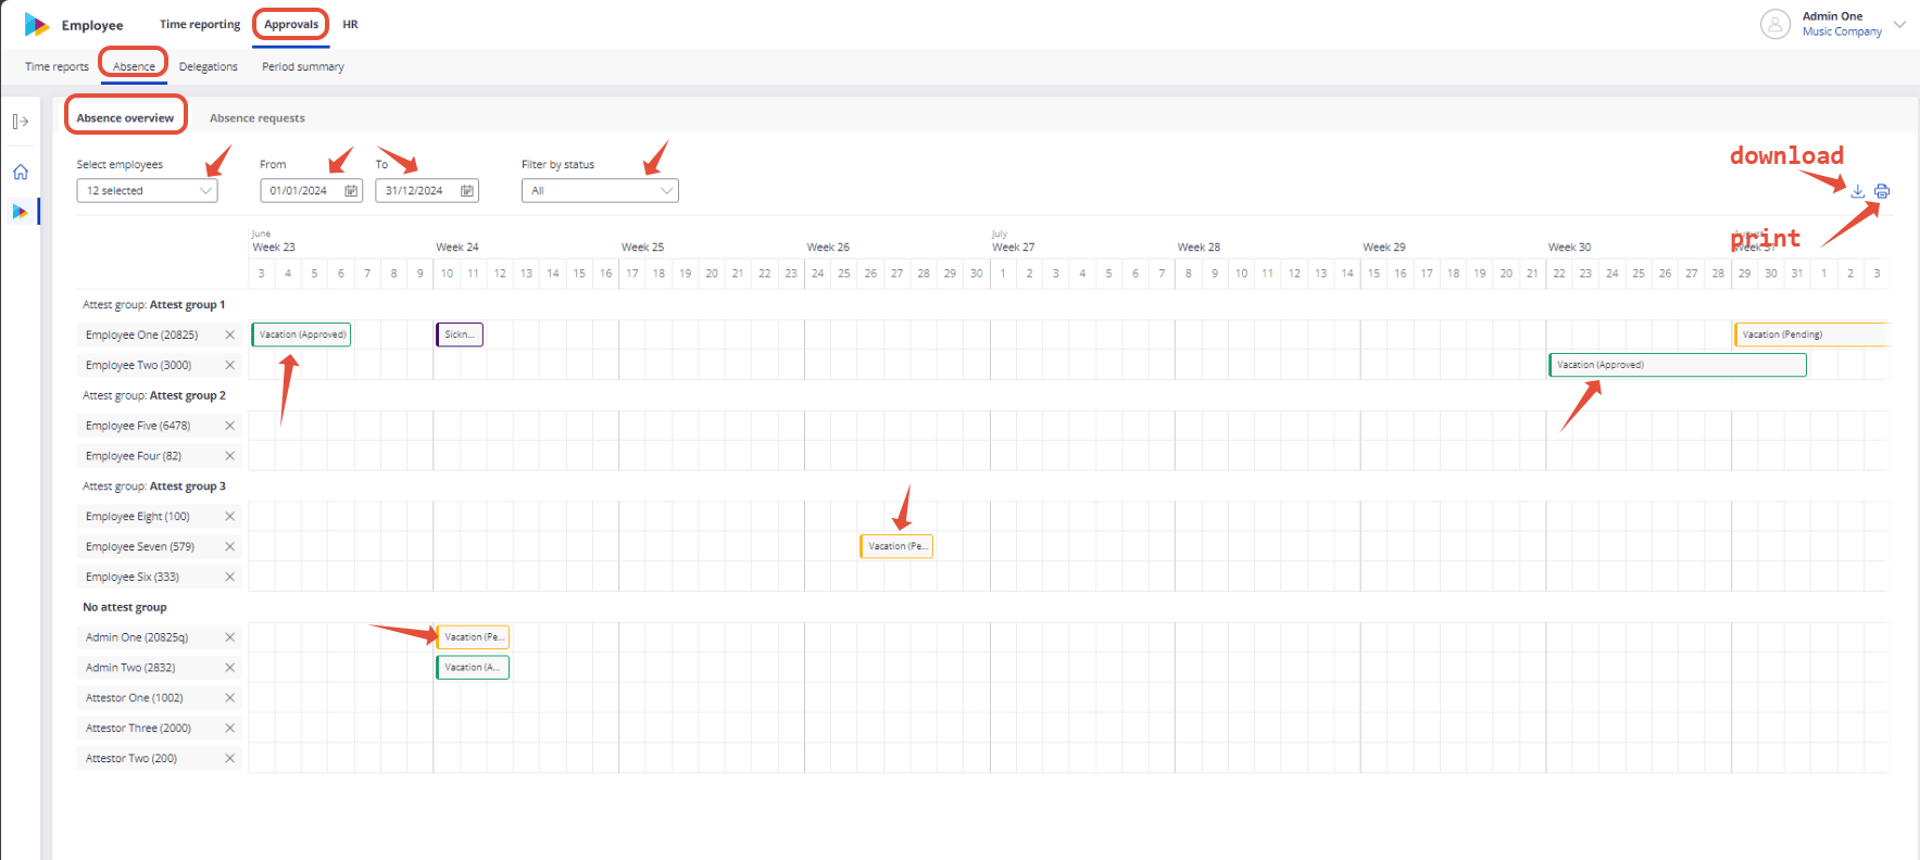
Task: Remove Attestor Two (200) from list
Action: pyautogui.click(x=230, y=759)
